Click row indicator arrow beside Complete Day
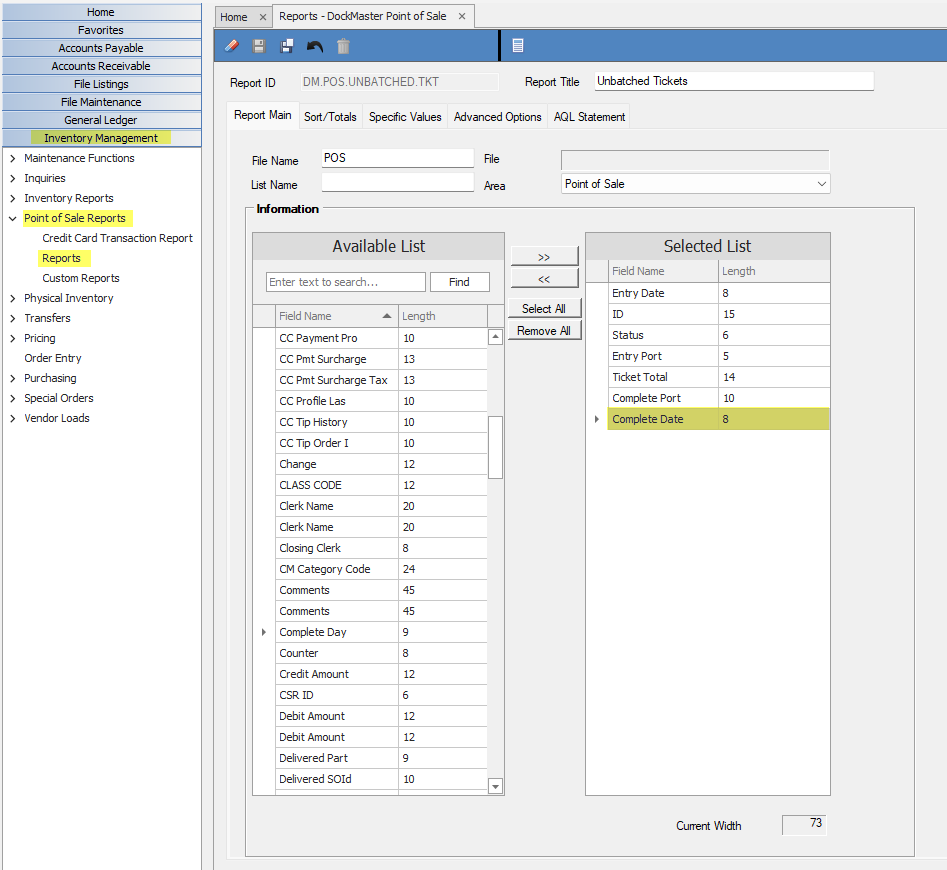 coord(264,632)
